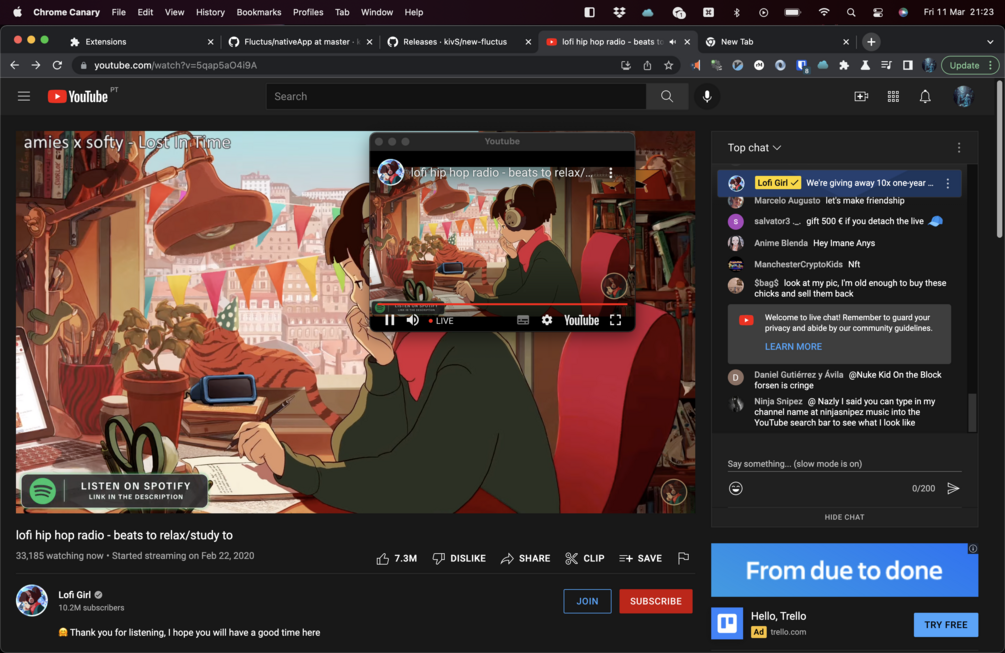The image size is (1005, 653).
Task: Click the search magnifier button
Action: point(667,96)
